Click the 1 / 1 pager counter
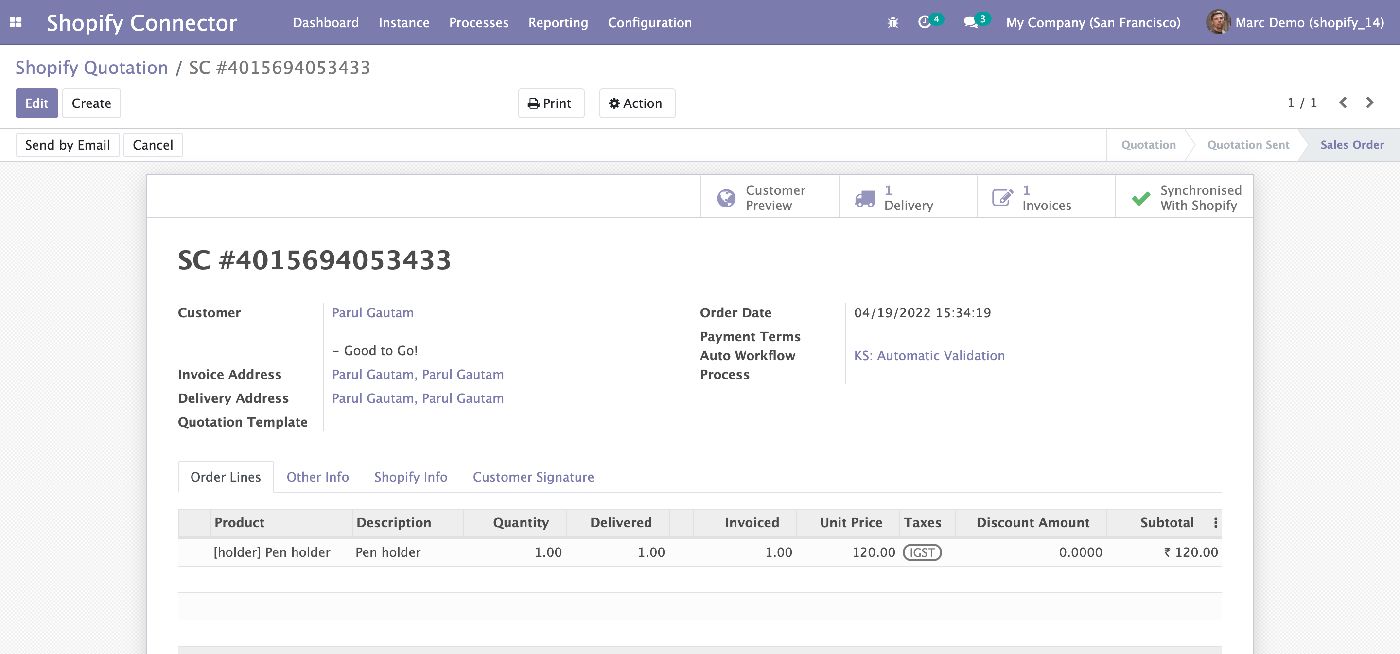Screen dimensions: 1400x654 1302,103
